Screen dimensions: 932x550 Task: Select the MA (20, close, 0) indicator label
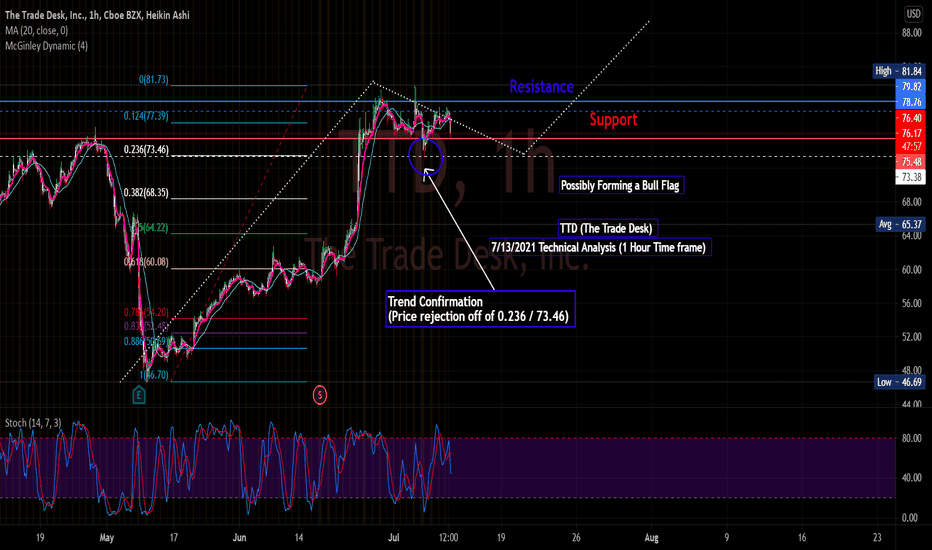click(x=37, y=30)
